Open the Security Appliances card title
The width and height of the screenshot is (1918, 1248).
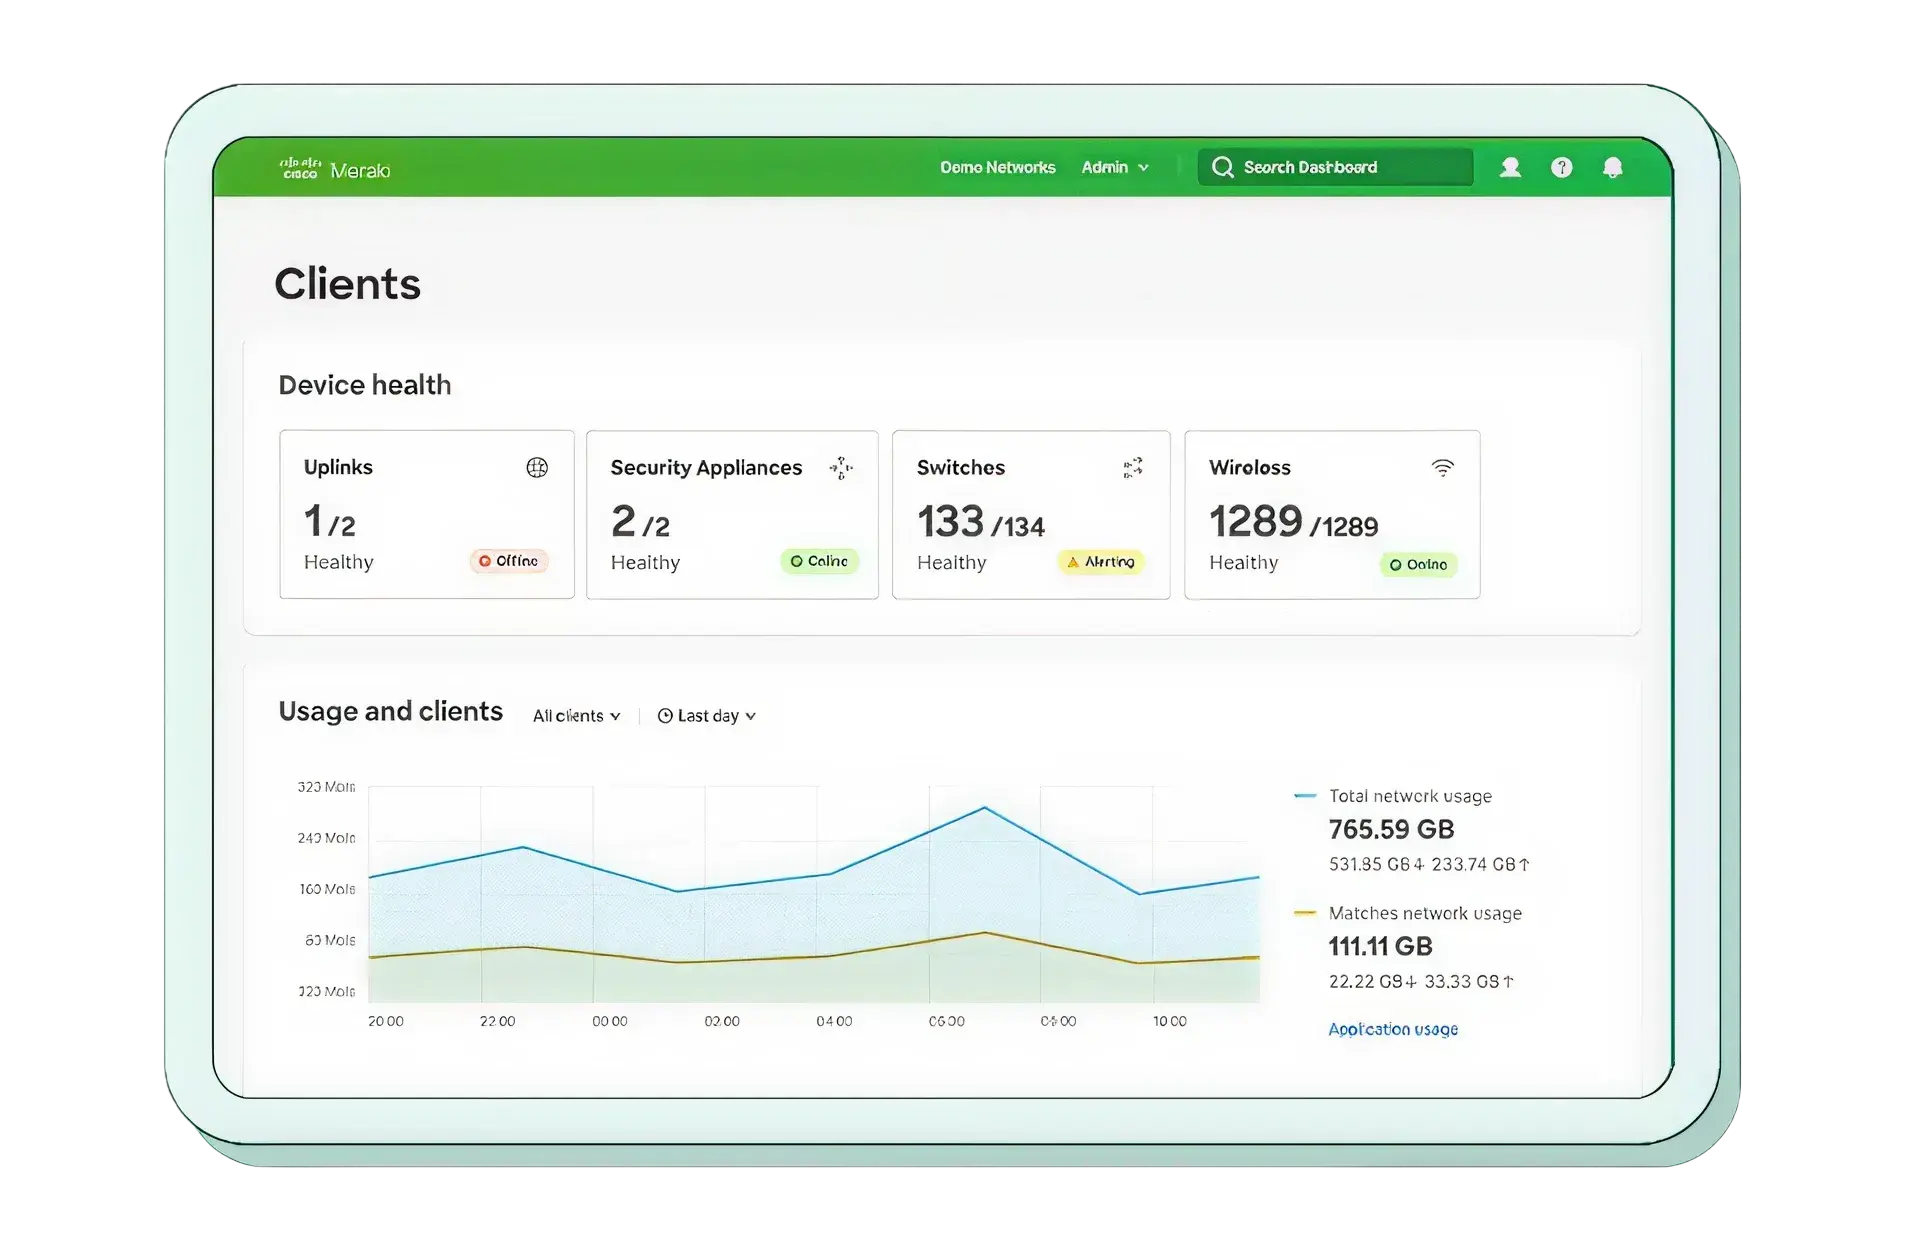pos(706,468)
